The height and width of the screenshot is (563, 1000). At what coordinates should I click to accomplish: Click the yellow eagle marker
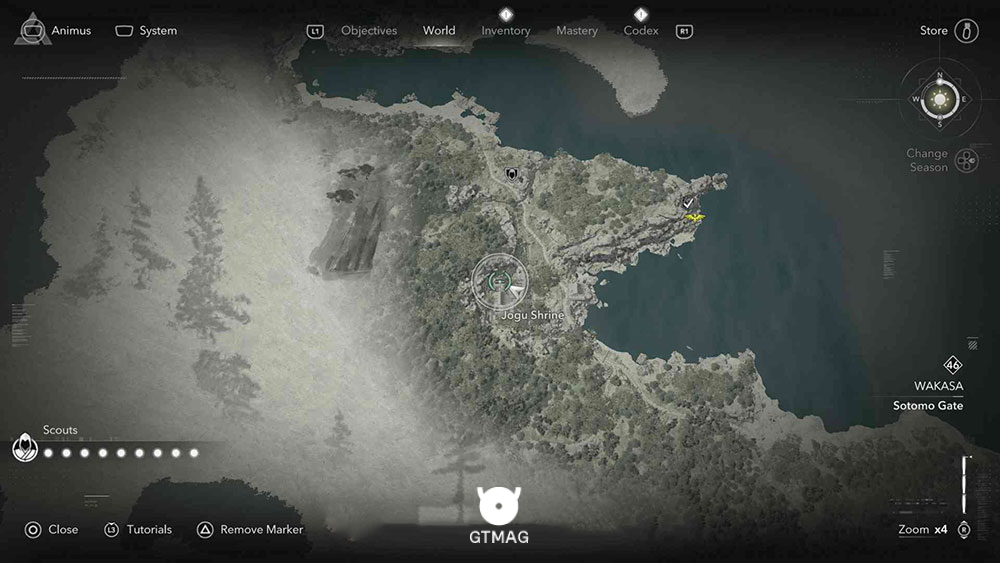pyautogui.click(x=695, y=218)
